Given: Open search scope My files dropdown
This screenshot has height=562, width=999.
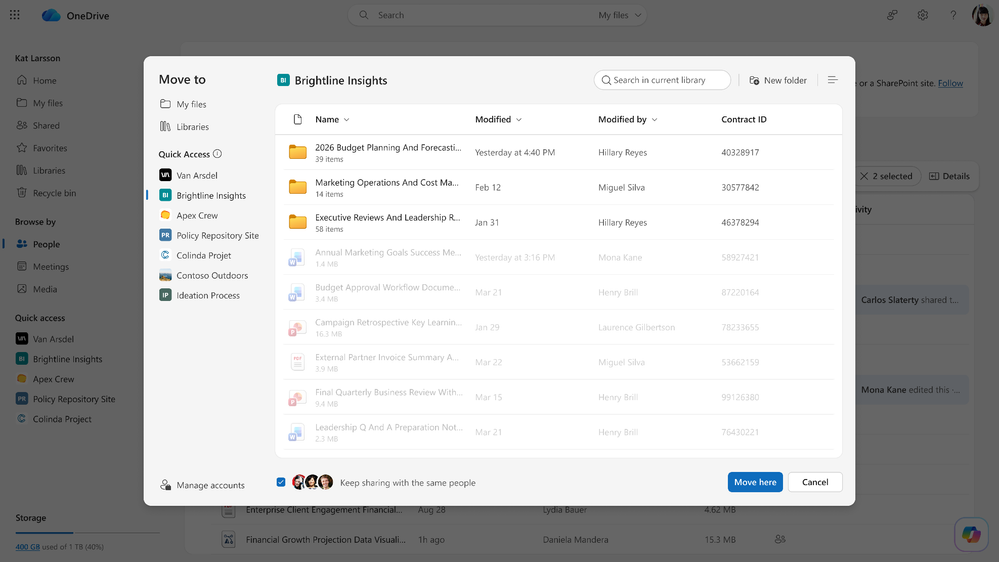Looking at the screenshot, I should click(619, 15).
